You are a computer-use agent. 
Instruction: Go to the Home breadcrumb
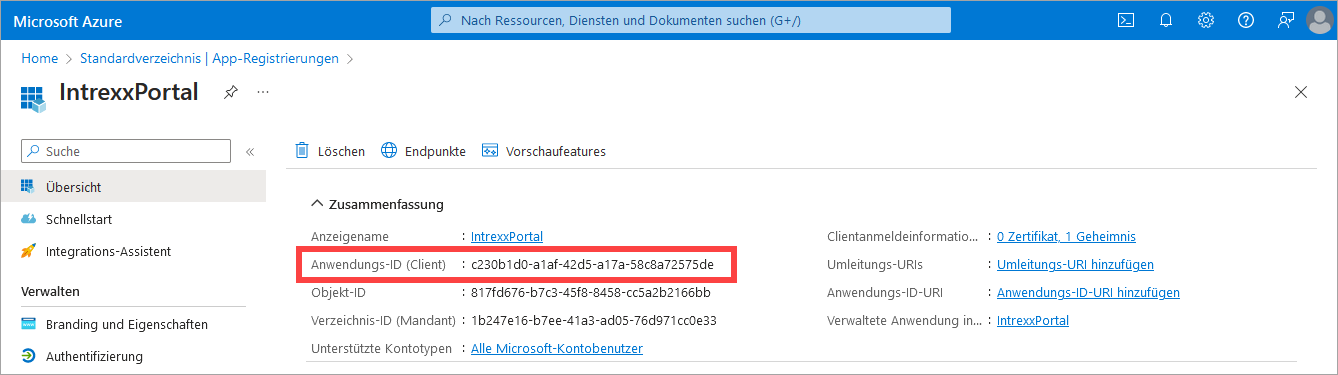(39, 58)
